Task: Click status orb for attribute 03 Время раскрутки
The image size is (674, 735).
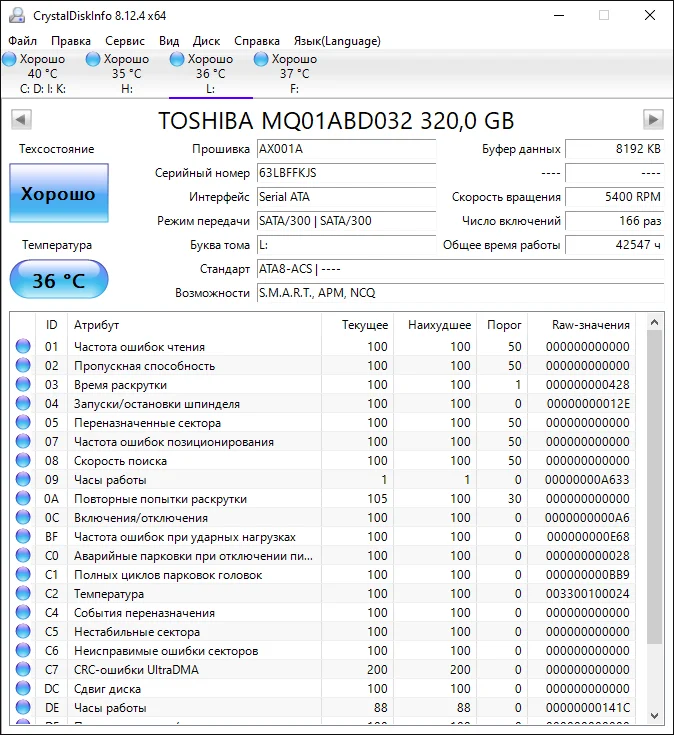Action: (23, 384)
